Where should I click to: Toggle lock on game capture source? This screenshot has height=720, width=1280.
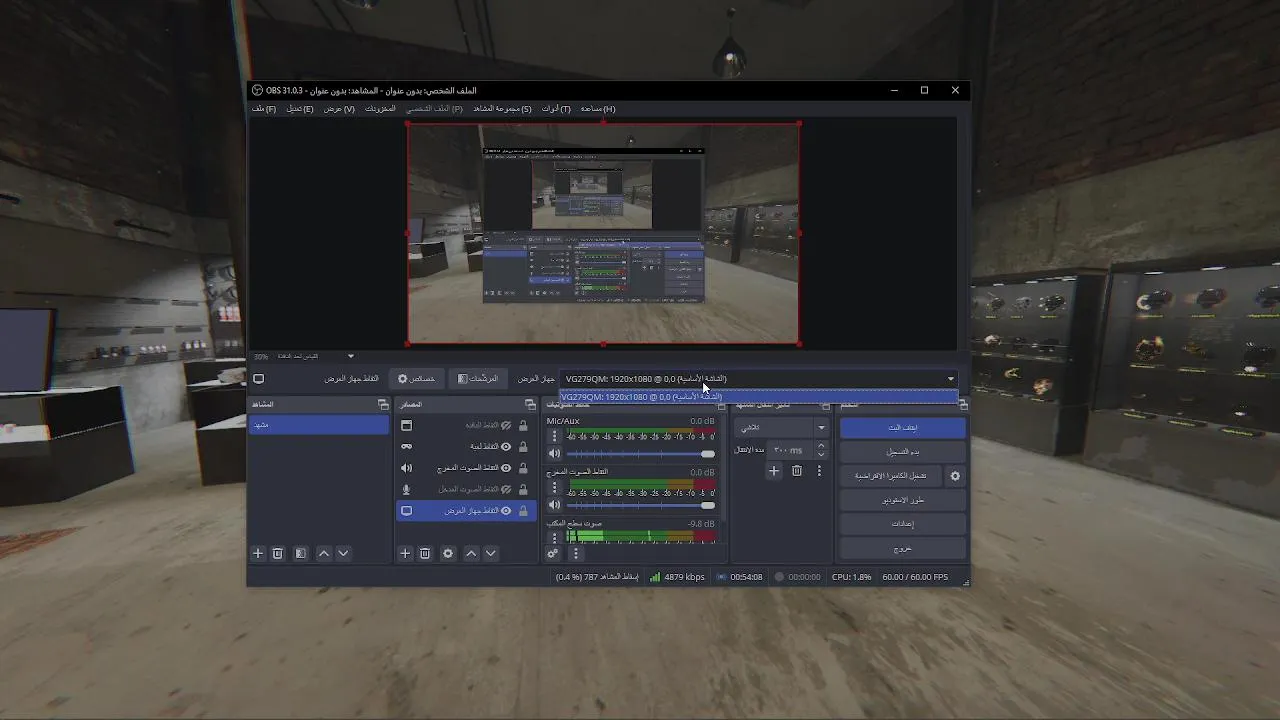[523, 446]
